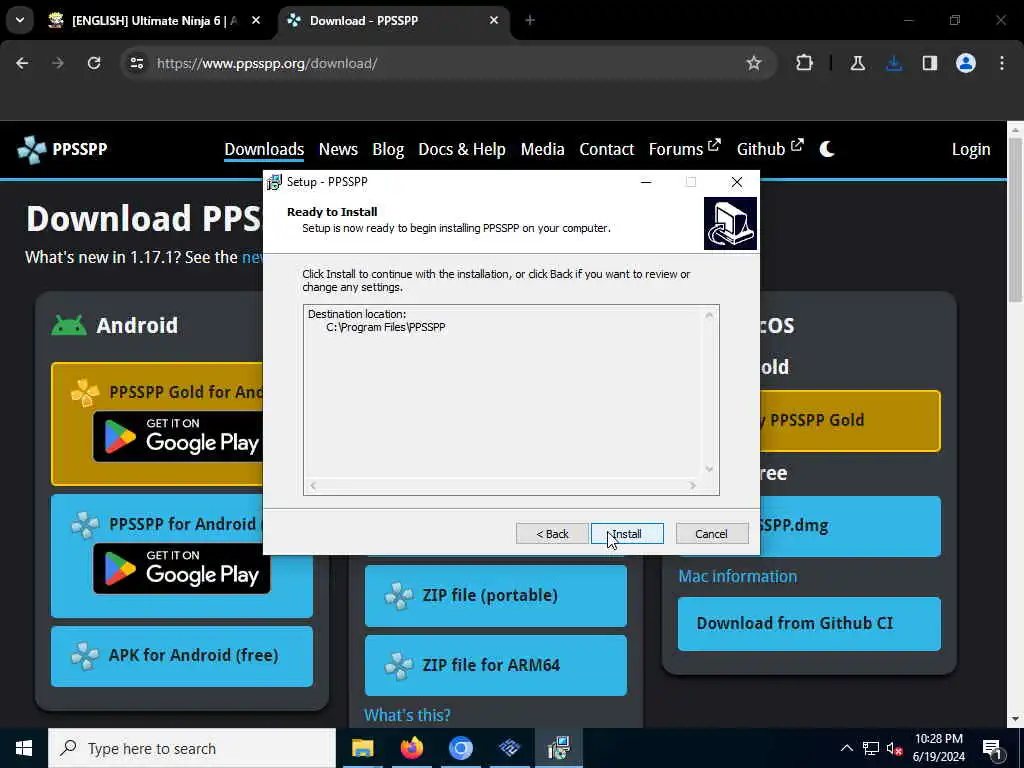Show hidden system tray icons

tap(846, 748)
